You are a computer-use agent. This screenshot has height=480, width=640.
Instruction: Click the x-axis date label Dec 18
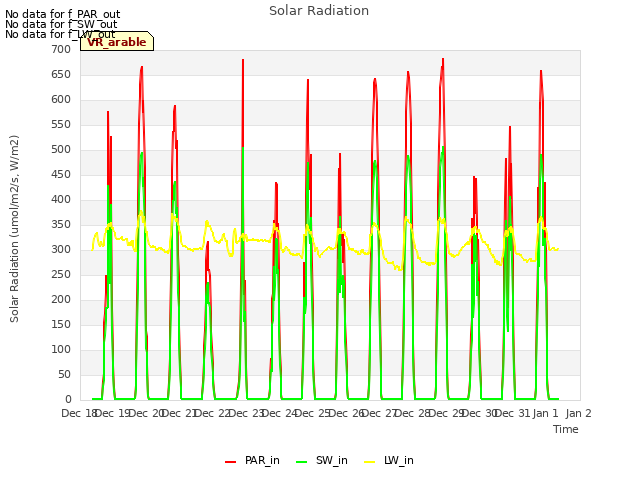pyautogui.click(x=78, y=413)
